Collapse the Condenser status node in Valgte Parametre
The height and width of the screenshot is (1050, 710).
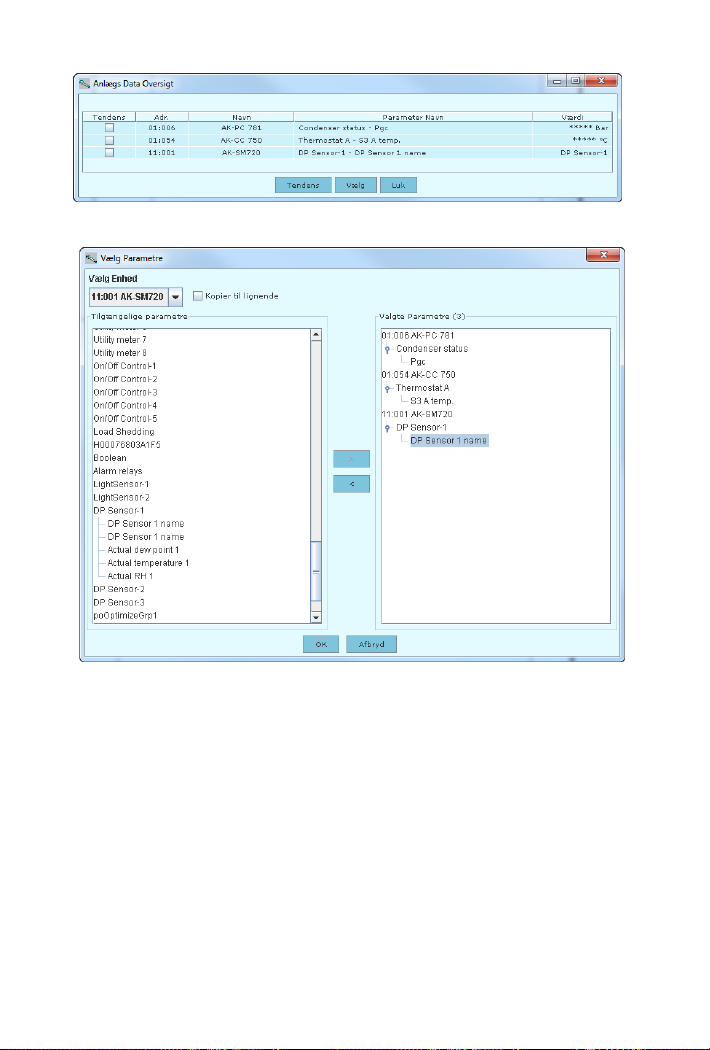coord(387,350)
